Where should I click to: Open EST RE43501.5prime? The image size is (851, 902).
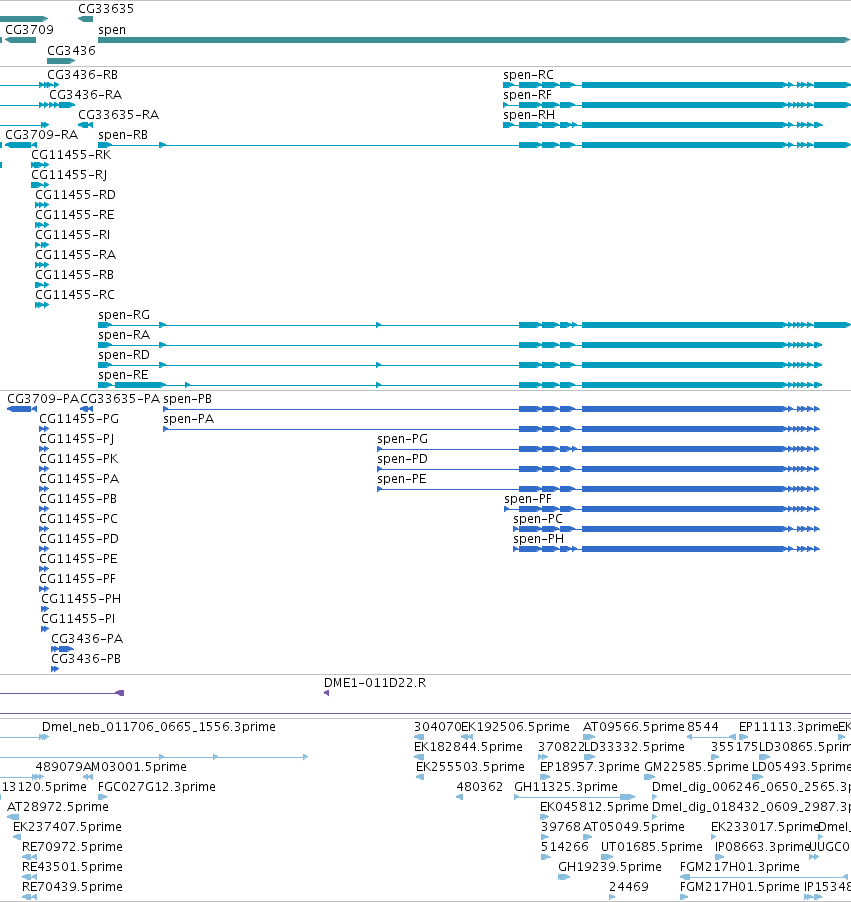72,866
